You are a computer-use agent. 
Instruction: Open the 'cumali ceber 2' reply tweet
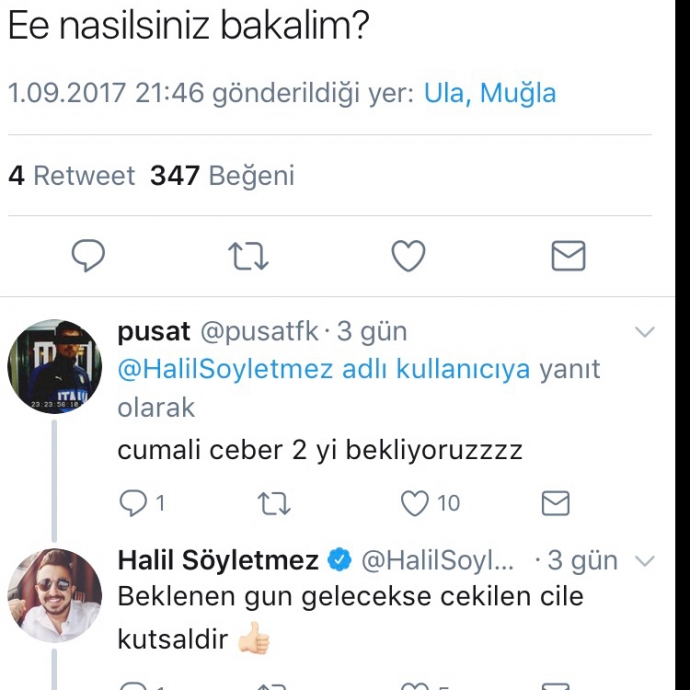click(320, 450)
